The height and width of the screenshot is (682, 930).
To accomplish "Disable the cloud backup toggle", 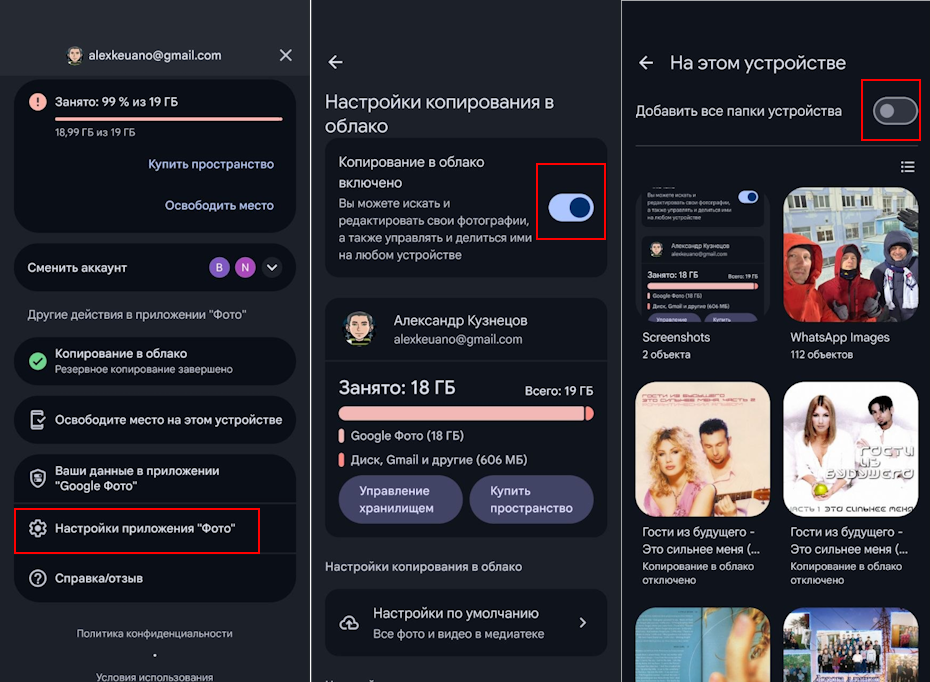I will [571, 208].
